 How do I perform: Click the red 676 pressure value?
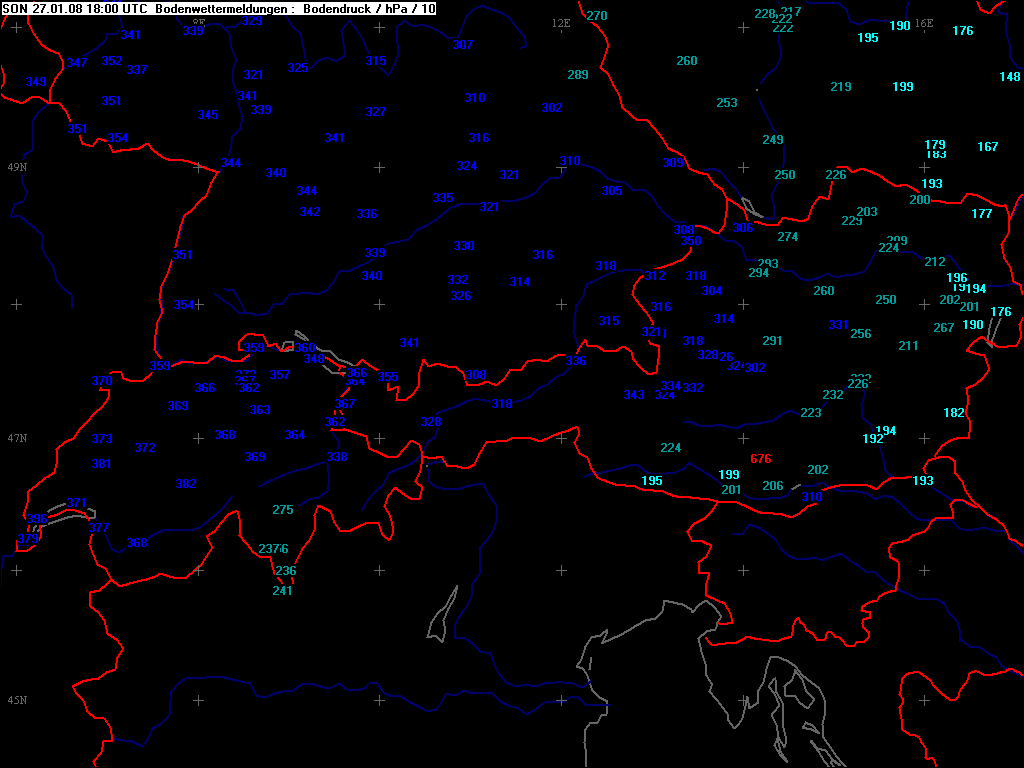coord(761,459)
